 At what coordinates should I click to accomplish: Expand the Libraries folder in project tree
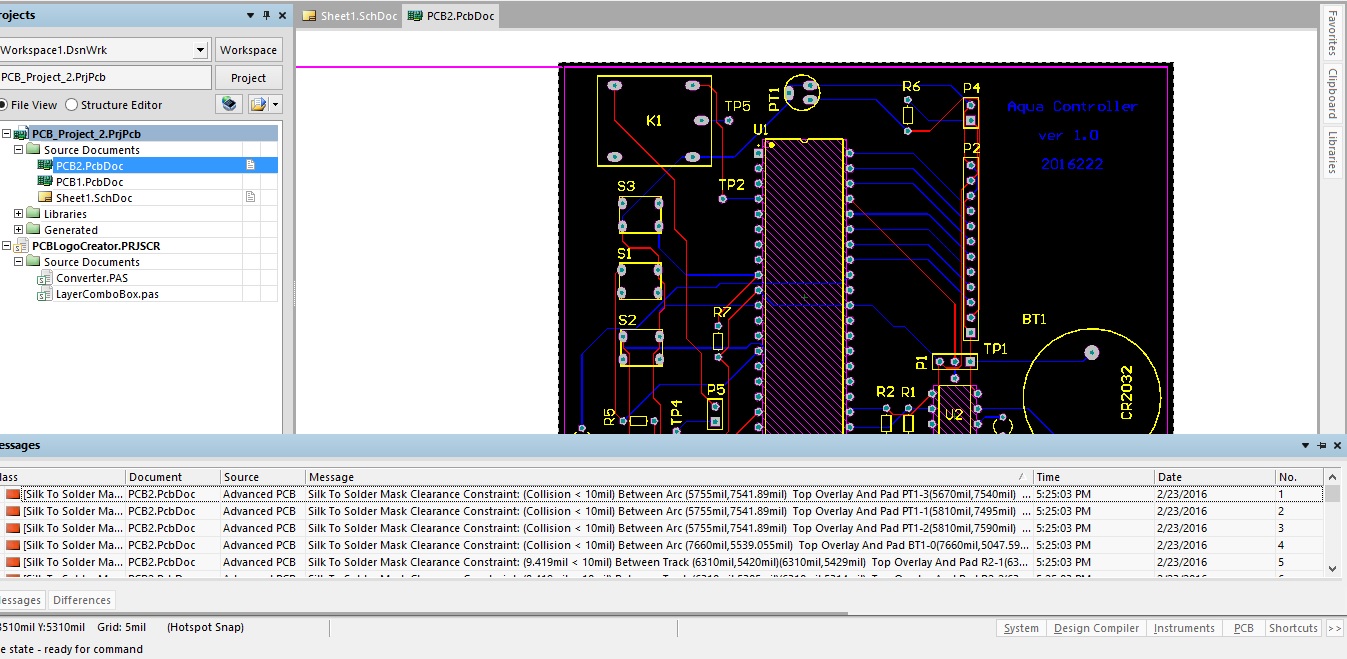(x=18, y=214)
